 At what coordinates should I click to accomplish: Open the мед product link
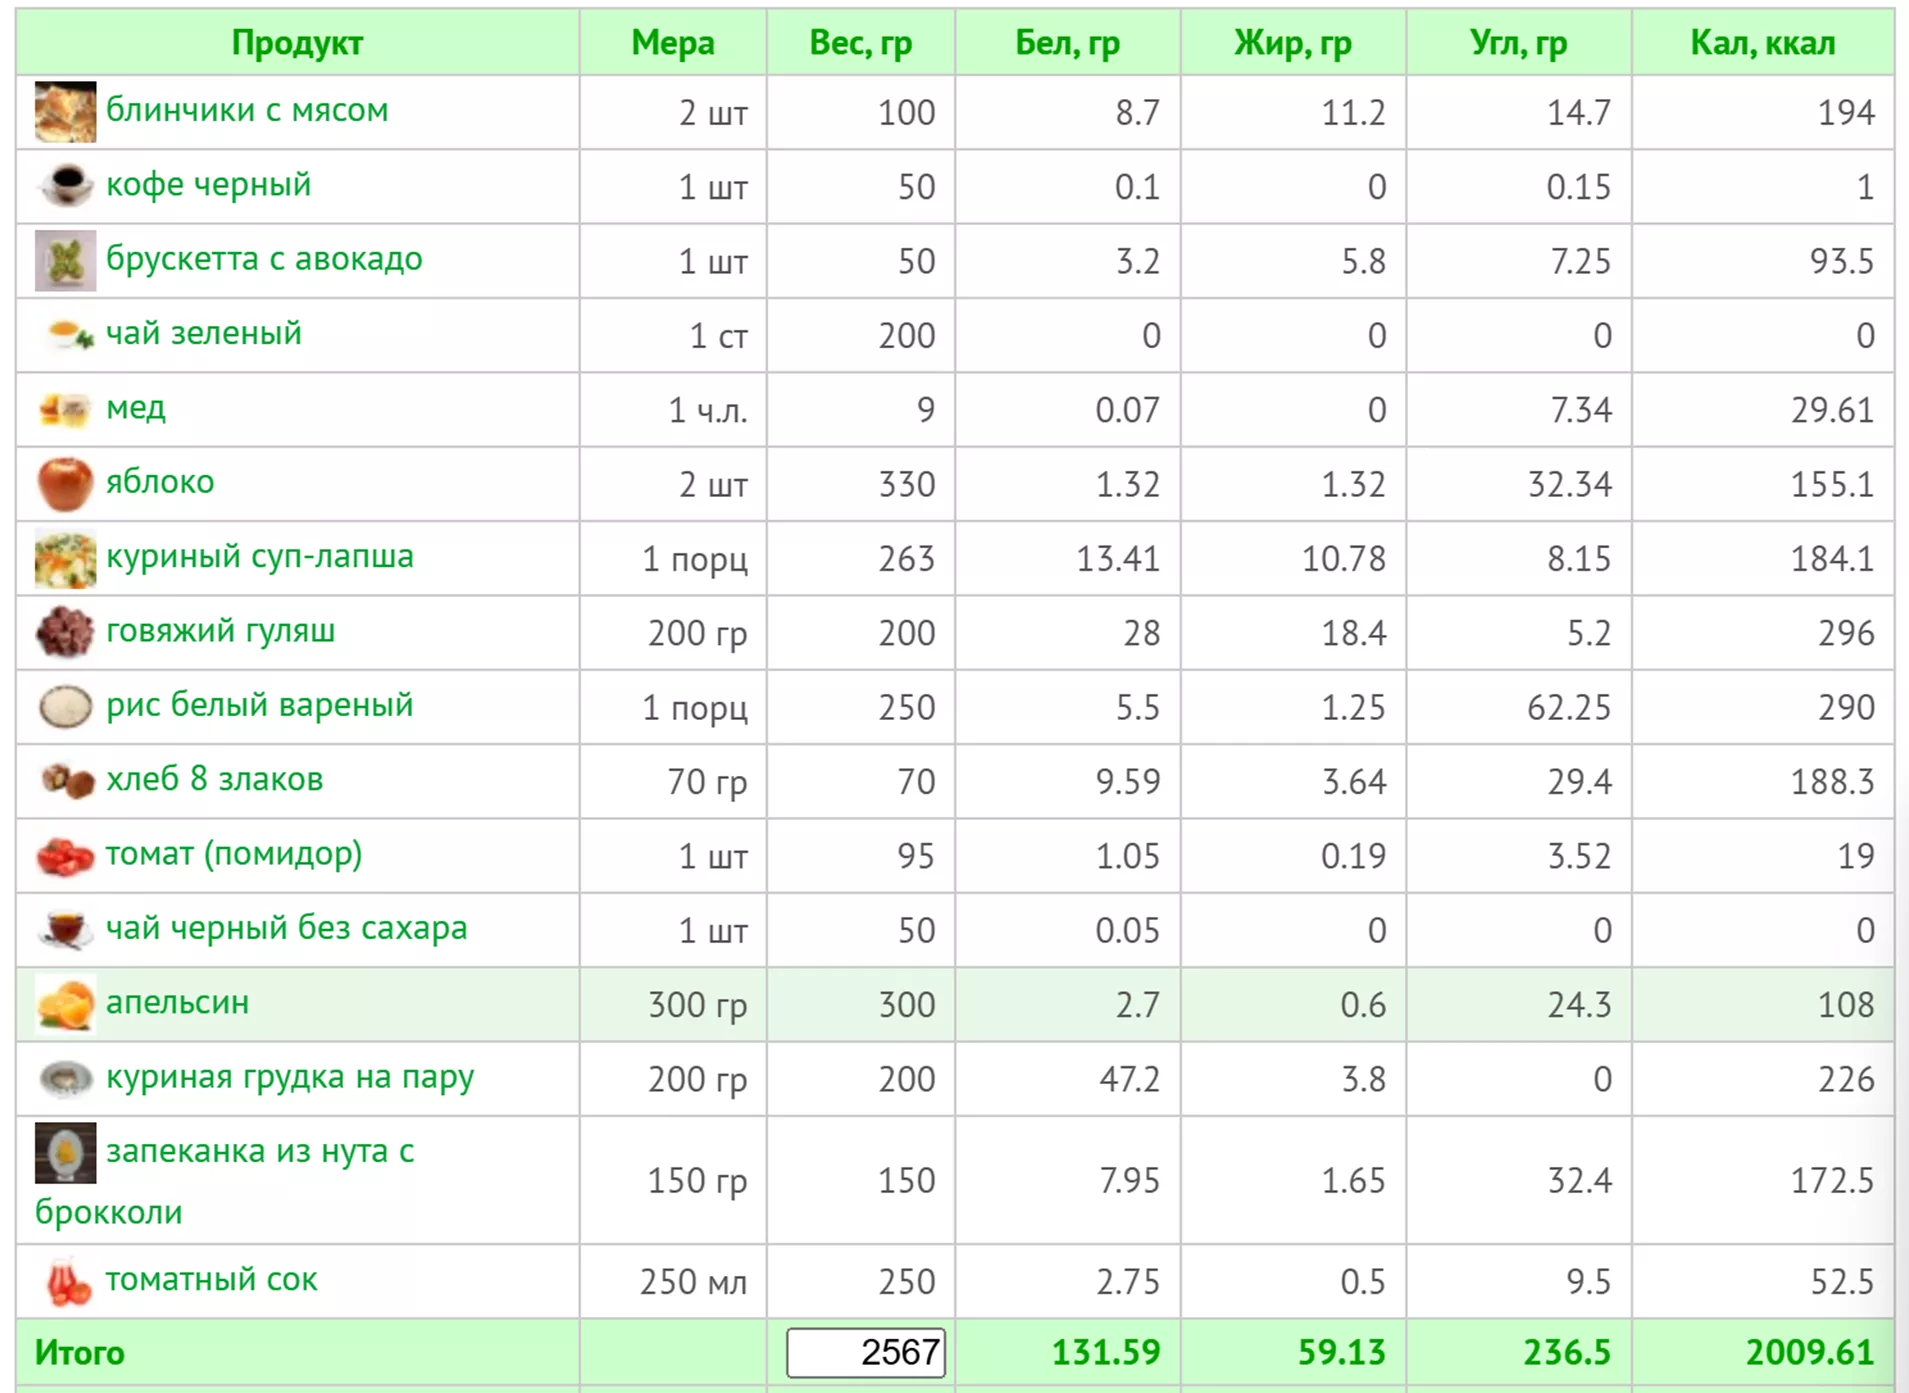click(x=136, y=409)
